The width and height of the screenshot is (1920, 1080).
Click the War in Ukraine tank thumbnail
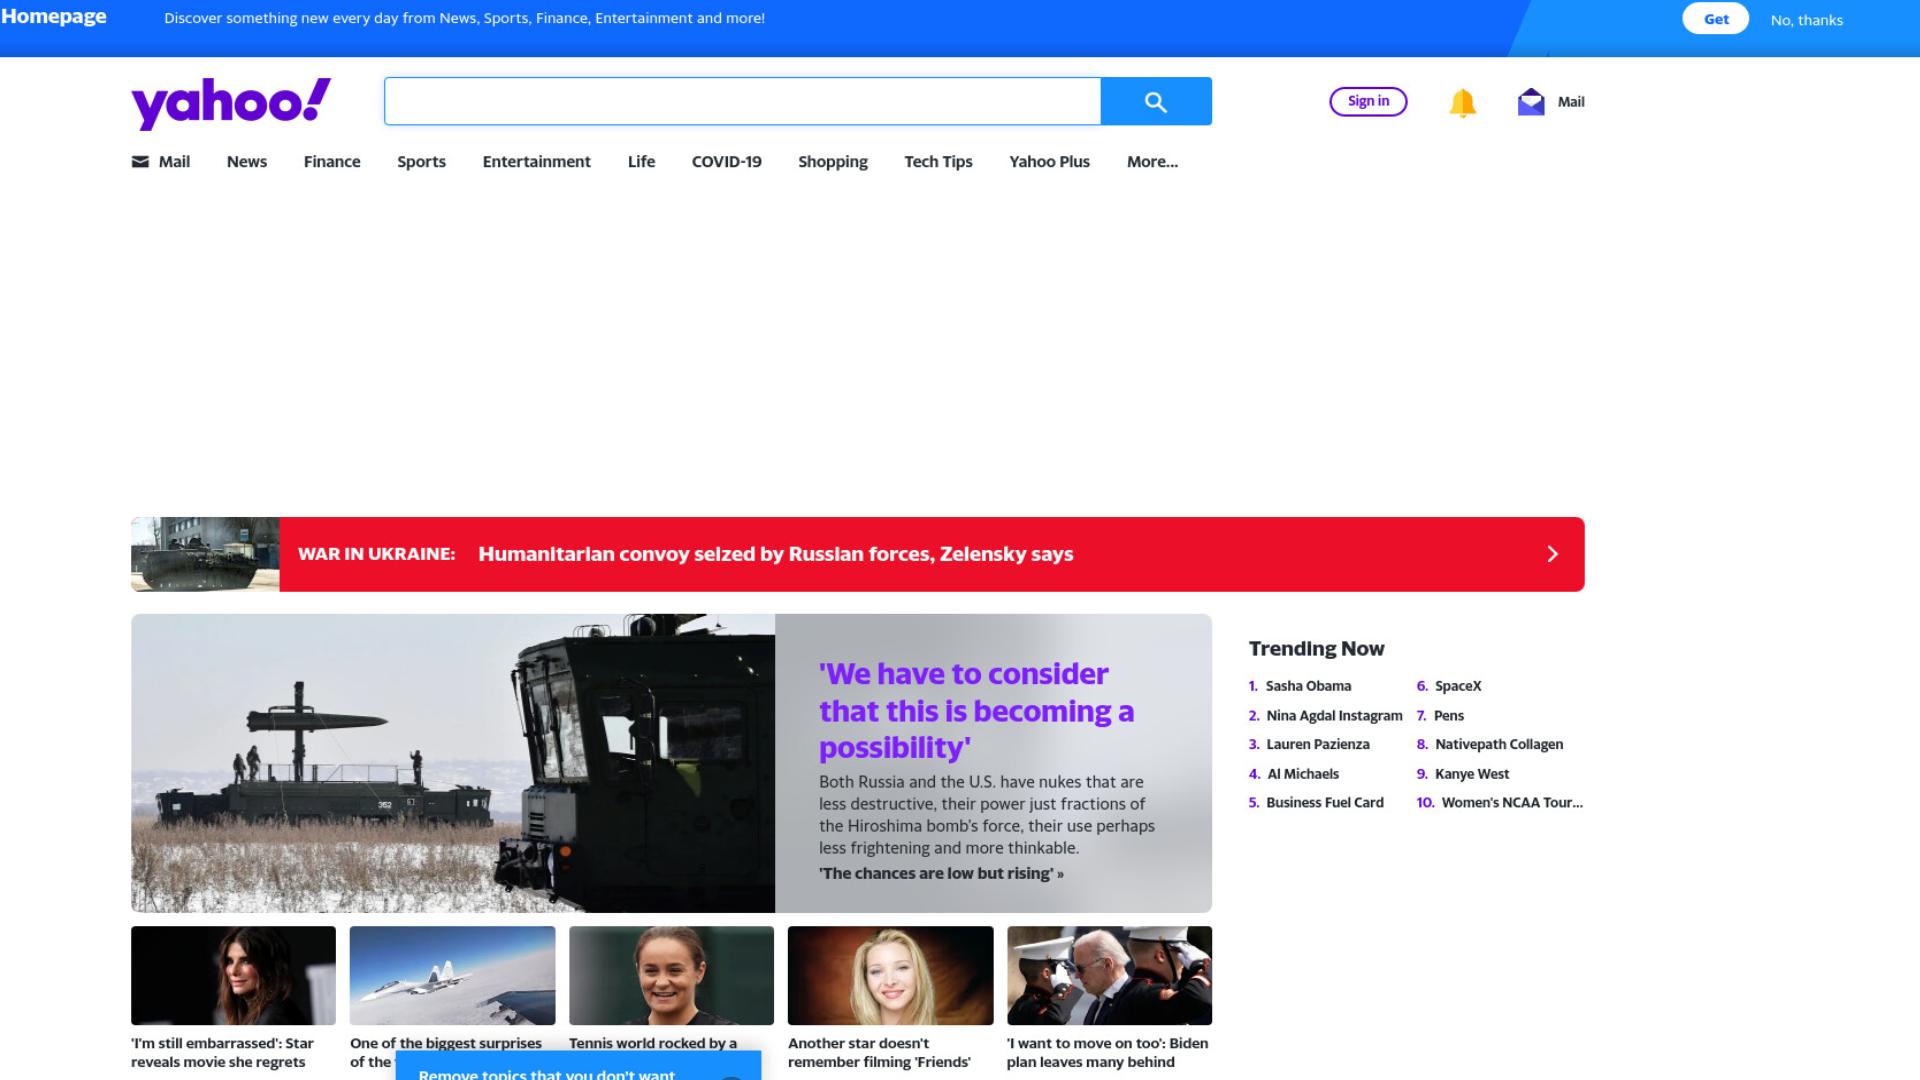(x=205, y=554)
